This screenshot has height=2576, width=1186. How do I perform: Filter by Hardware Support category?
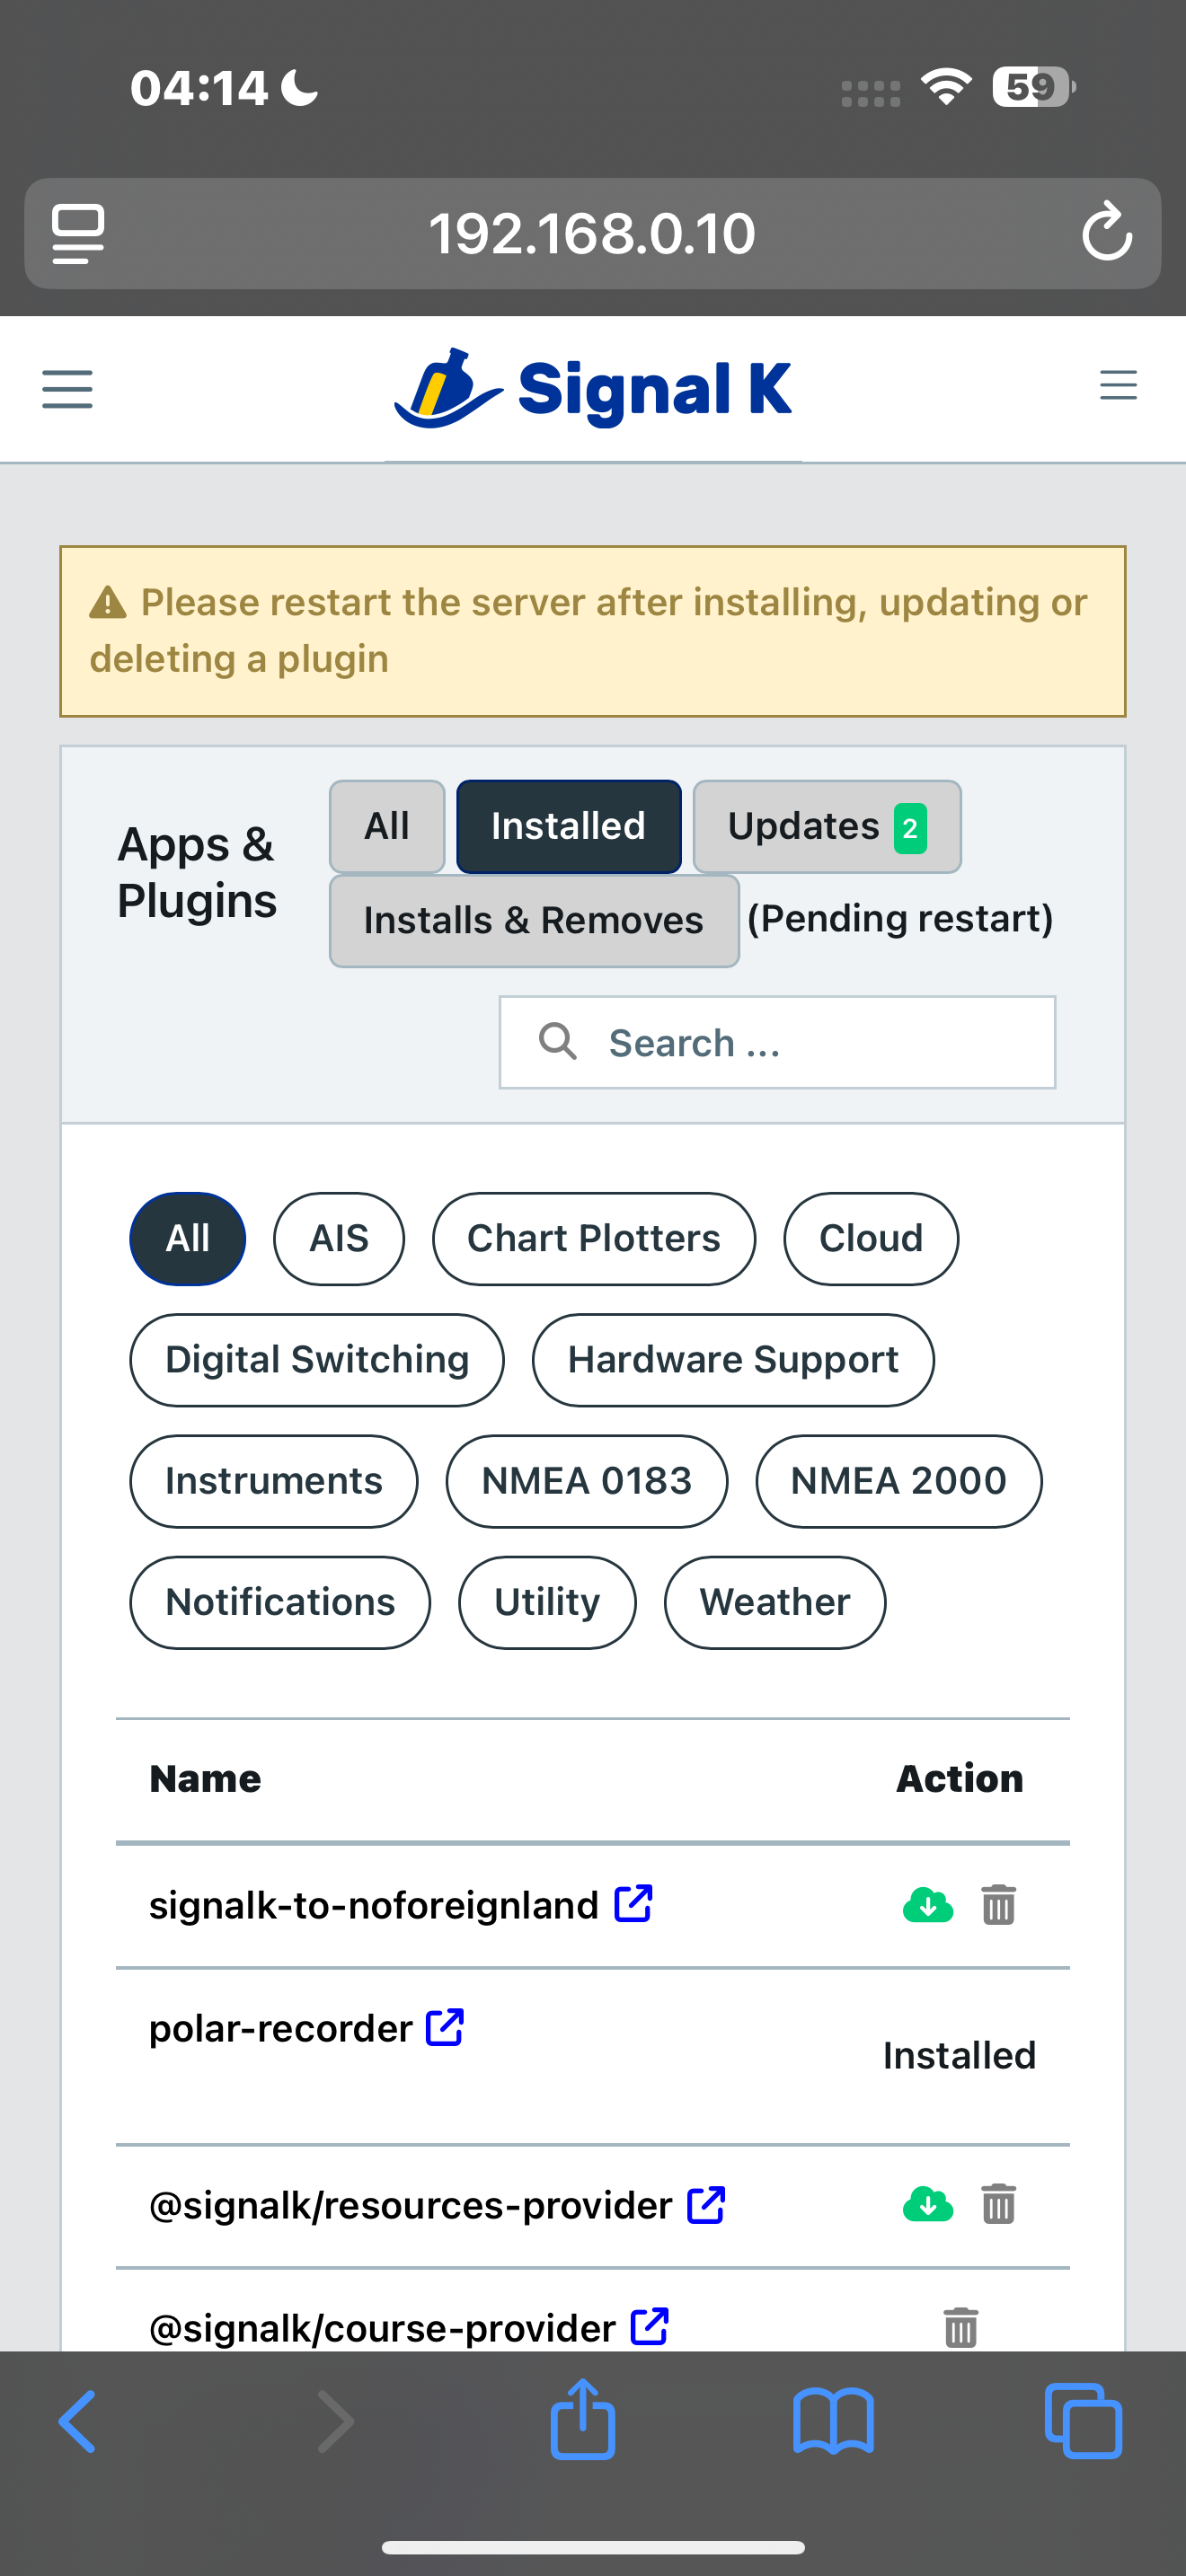[x=732, y=1360]
